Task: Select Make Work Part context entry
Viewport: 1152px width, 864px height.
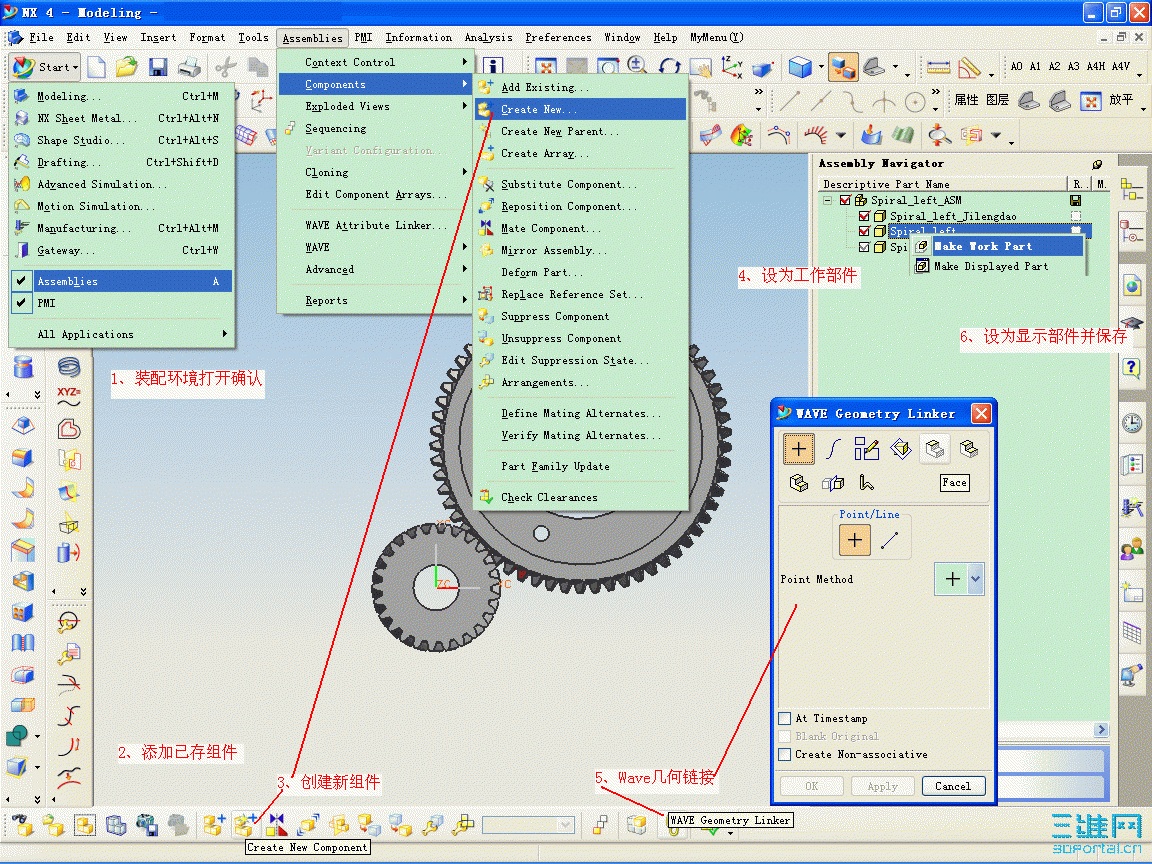Action: tap(998, 247)
